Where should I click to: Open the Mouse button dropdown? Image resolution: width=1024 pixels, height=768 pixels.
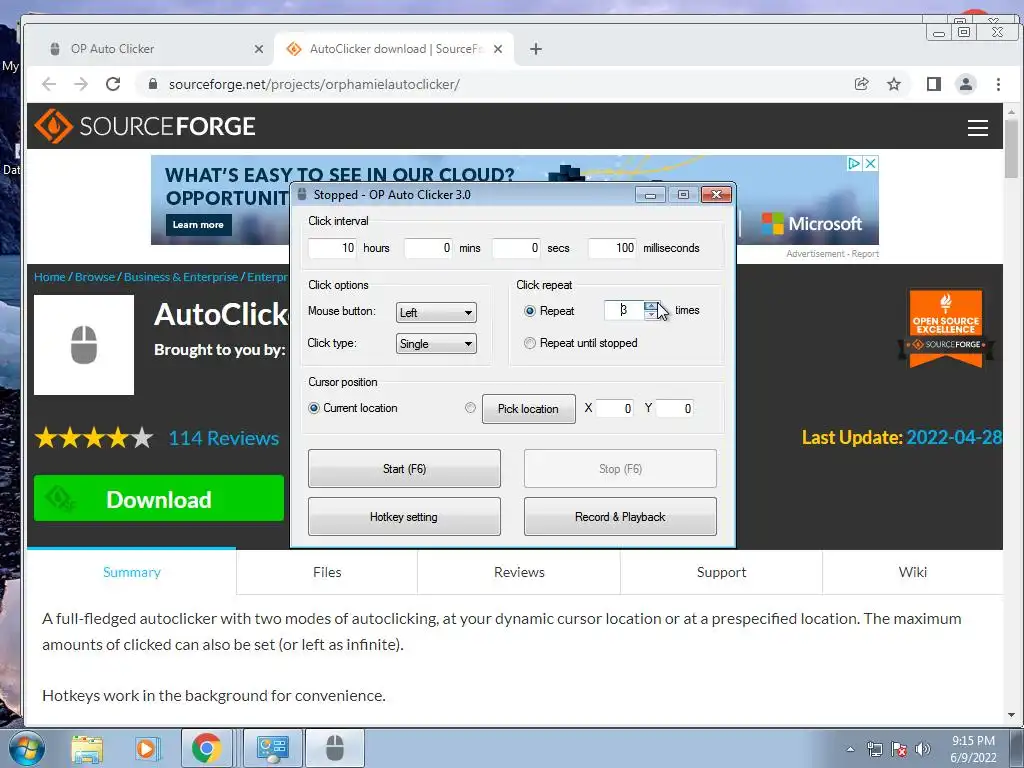(x=436, y=313)
